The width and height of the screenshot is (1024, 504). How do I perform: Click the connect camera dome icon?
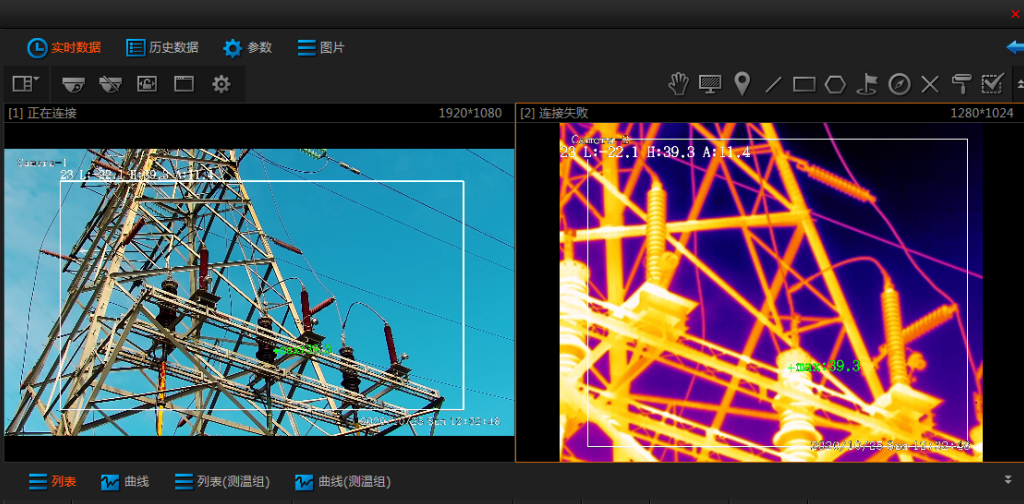tap(74, 84)
